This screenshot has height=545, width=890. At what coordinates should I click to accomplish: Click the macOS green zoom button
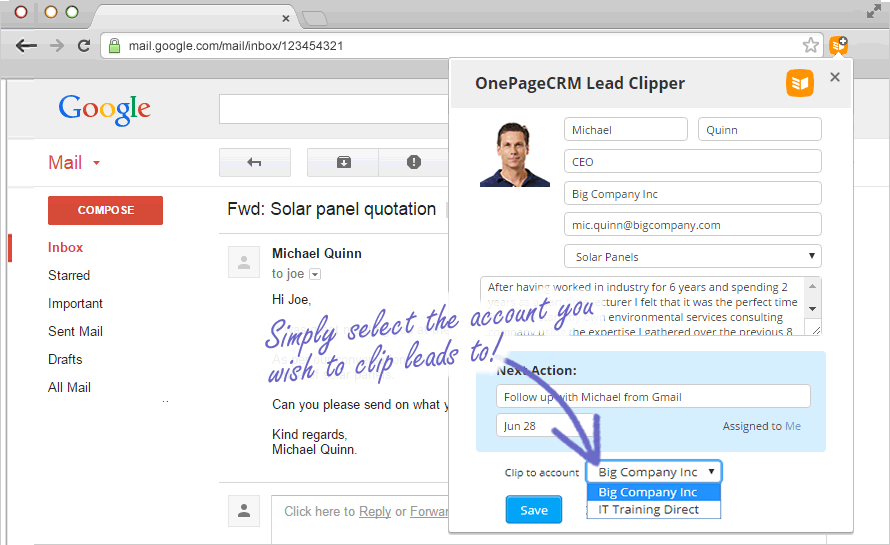tap(72, 12)
